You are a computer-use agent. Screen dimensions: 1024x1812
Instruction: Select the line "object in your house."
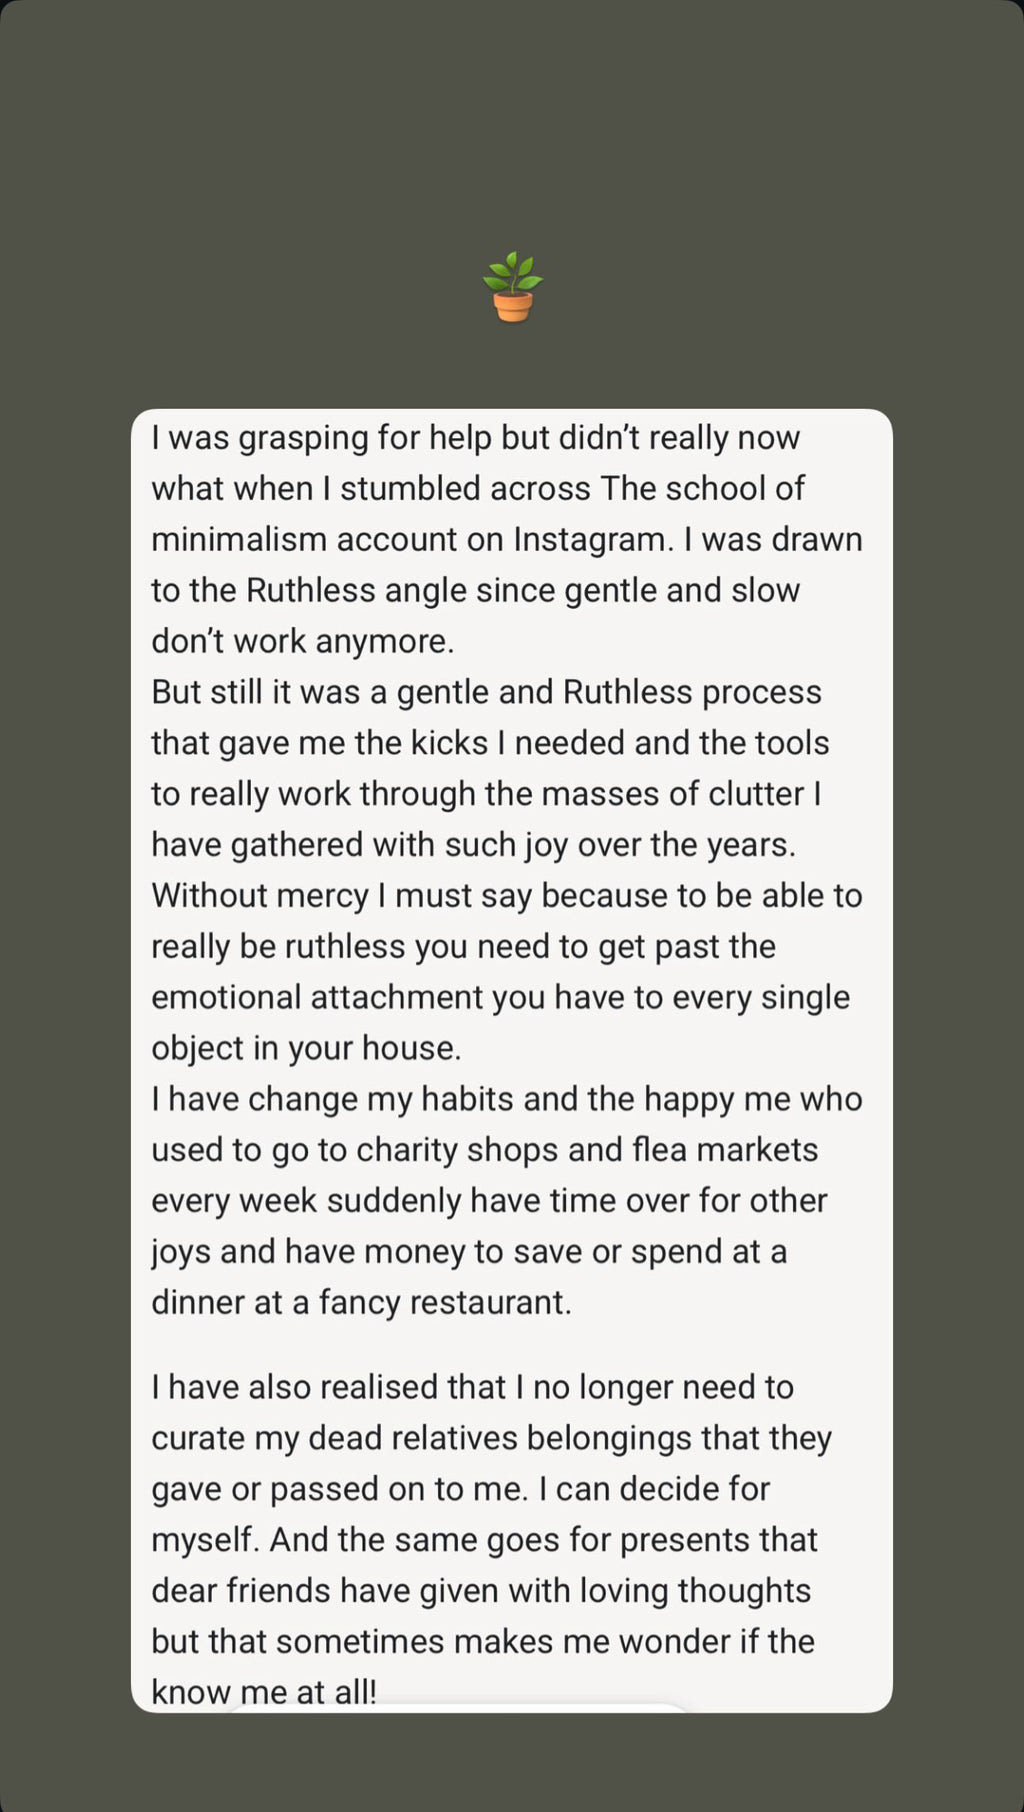(306, 1048)
